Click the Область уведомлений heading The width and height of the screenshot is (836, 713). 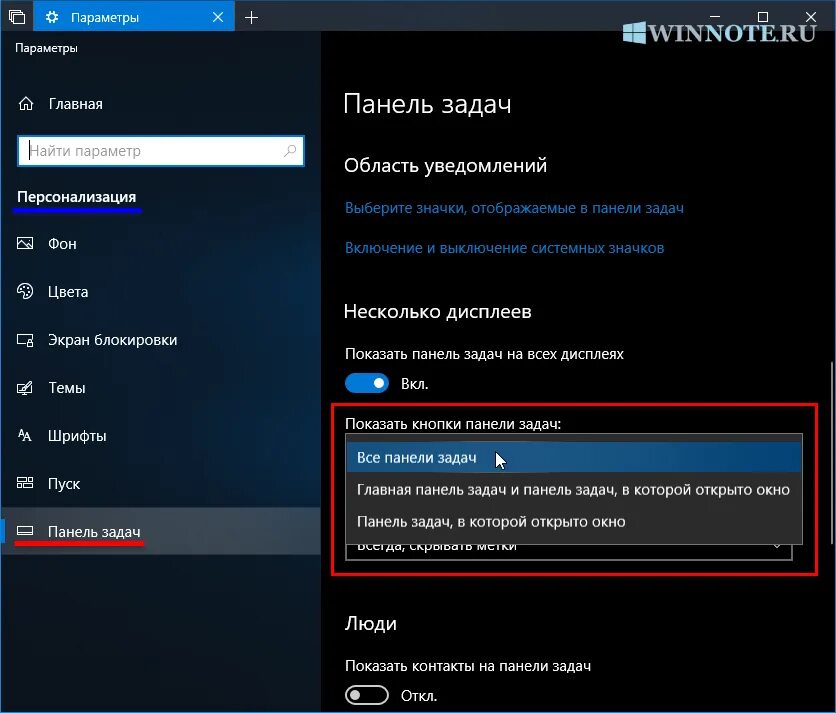point(445,166)
